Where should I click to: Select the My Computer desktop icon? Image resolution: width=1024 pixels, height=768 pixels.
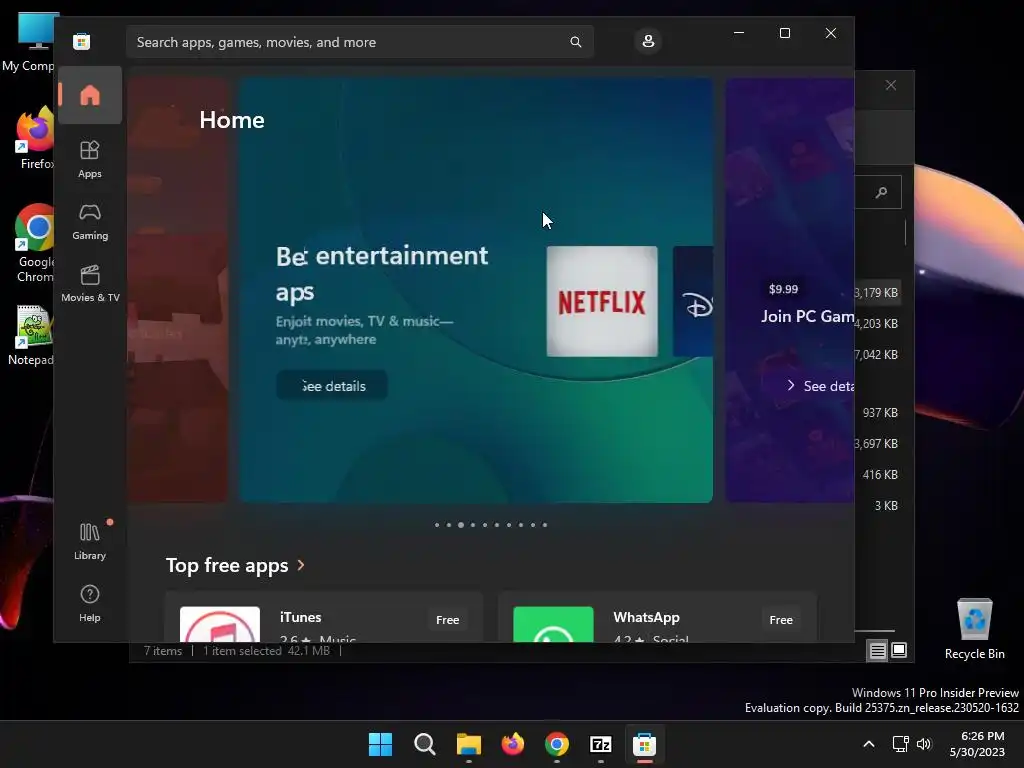29,42
